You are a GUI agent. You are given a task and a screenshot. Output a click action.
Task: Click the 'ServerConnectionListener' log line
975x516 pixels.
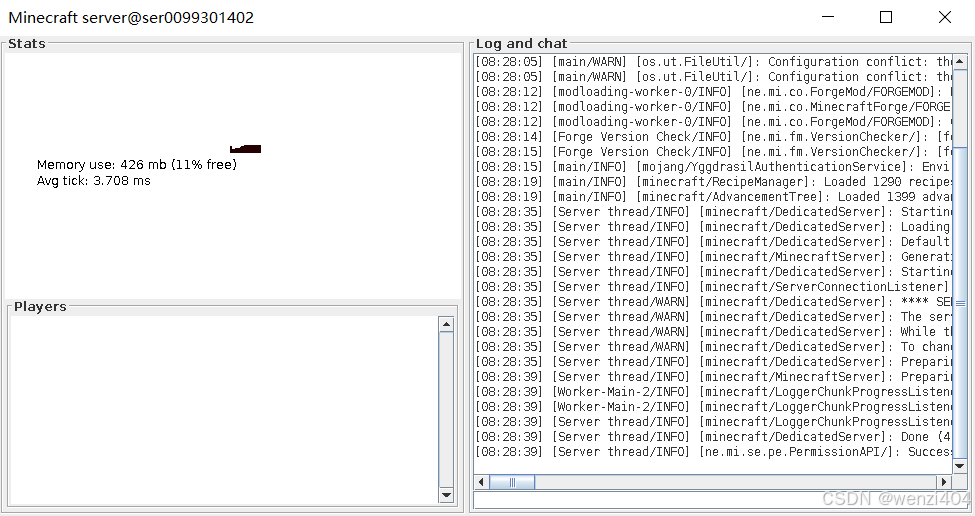713,287
